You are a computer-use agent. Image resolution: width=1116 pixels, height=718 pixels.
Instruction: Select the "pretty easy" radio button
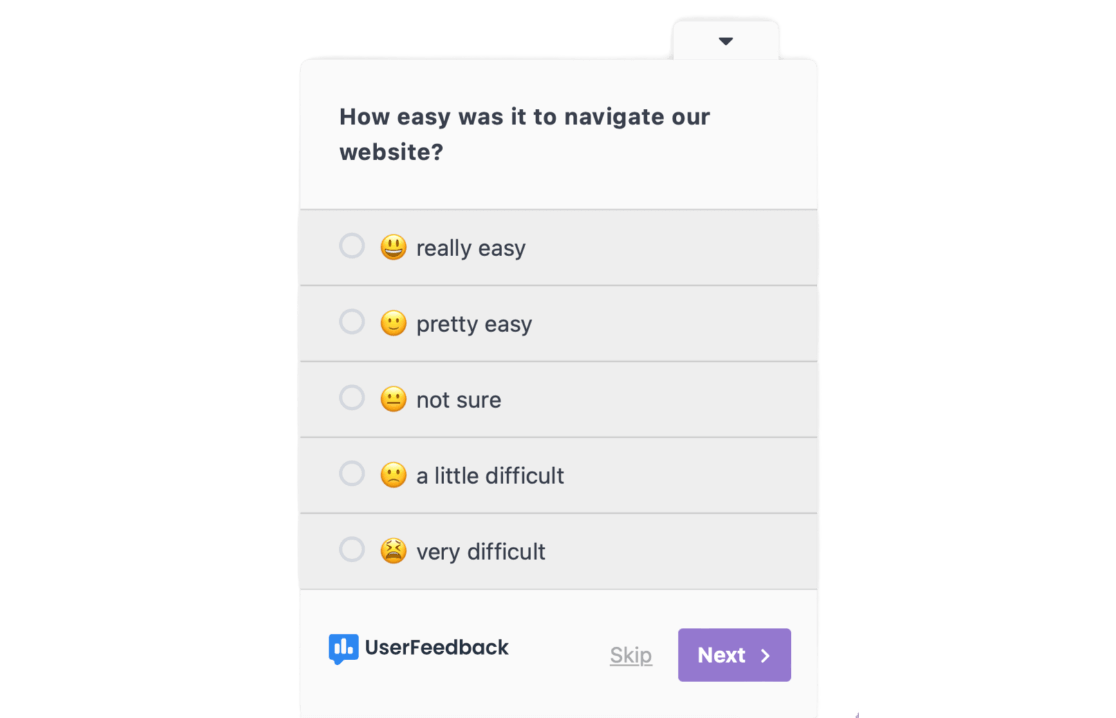point(352,322)
